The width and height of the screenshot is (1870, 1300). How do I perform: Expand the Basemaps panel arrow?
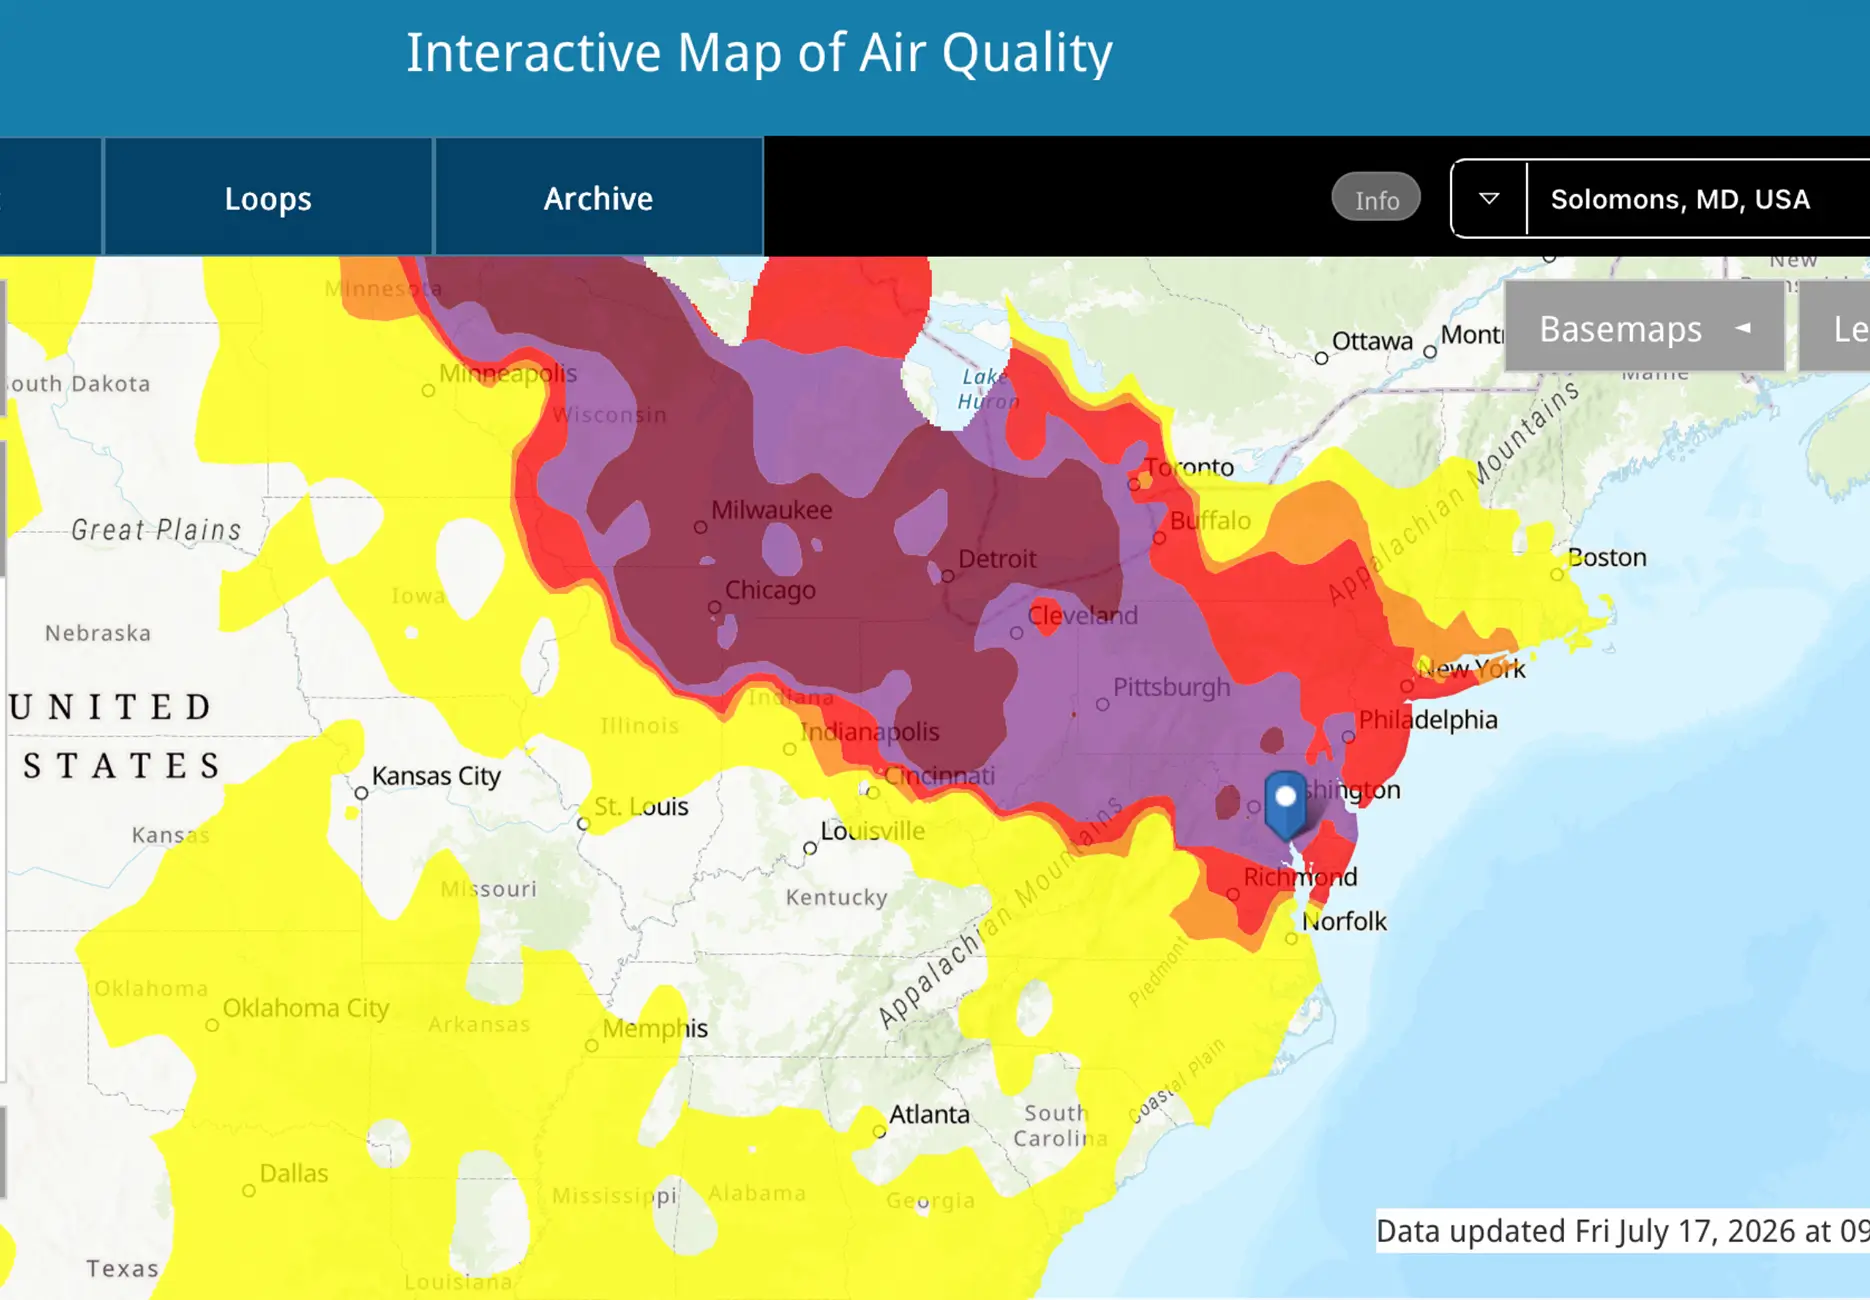(1743, 328)
